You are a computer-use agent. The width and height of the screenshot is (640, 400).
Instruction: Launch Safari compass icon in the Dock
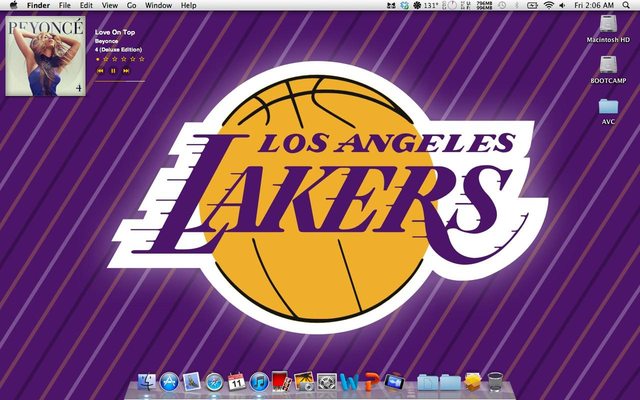(x=214, y=382)
